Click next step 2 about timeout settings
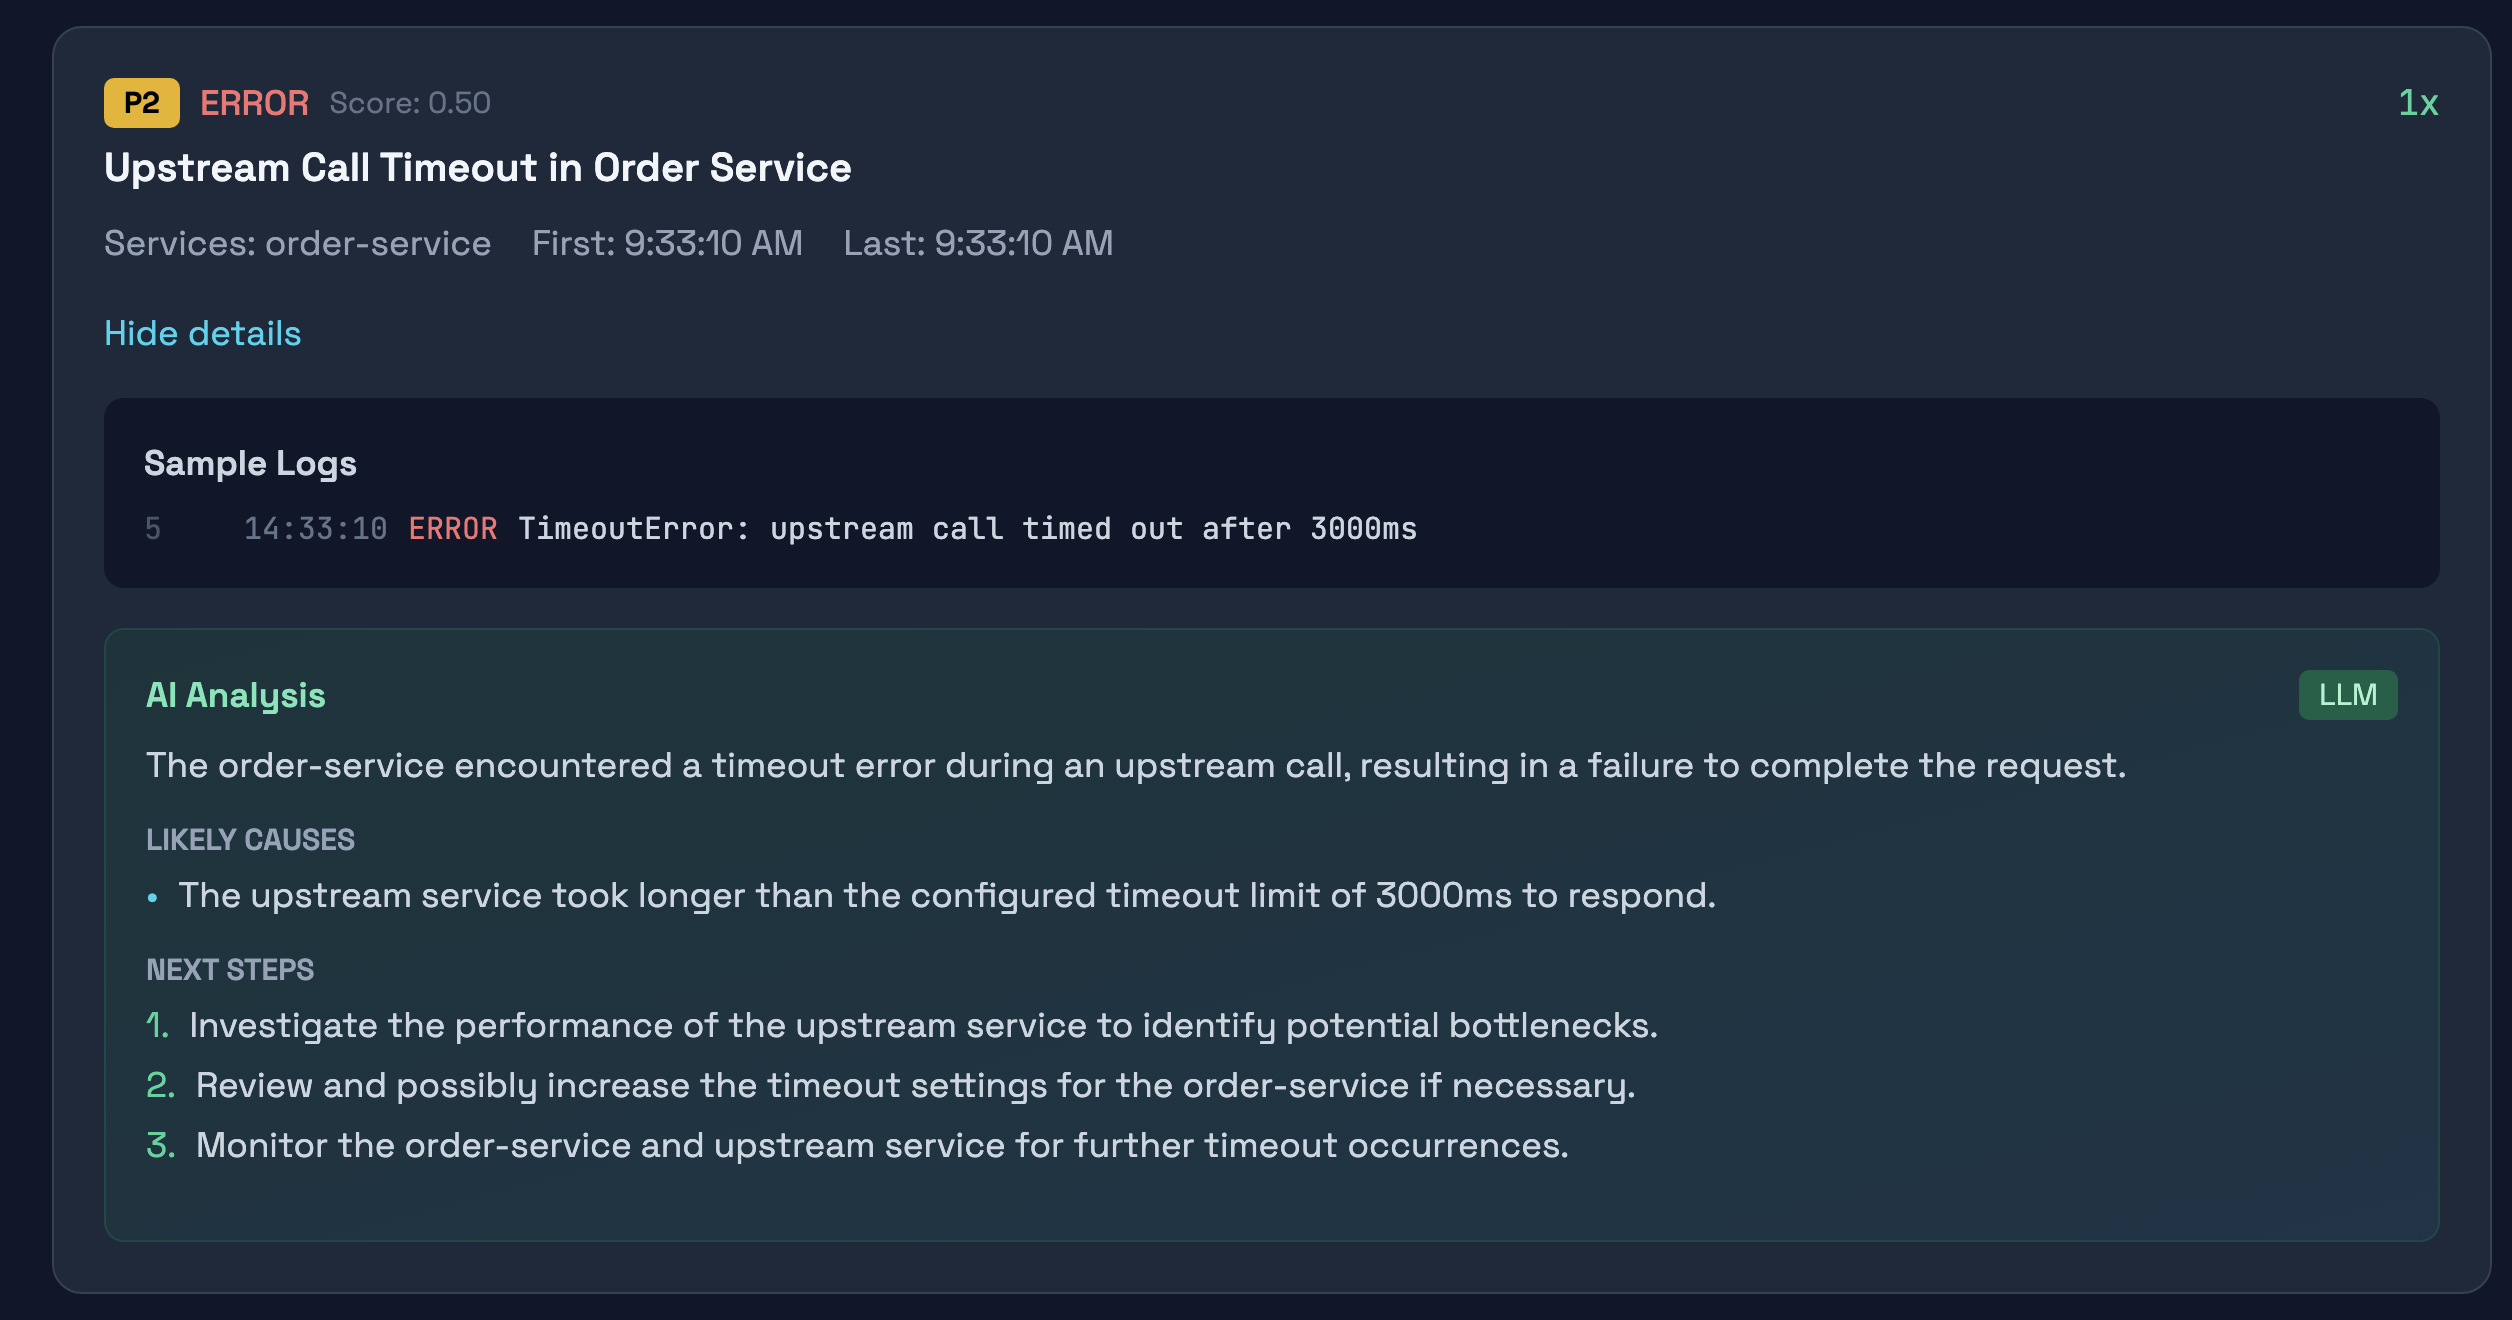Screen dimensions: 2512x1320 click(914, 1085)
